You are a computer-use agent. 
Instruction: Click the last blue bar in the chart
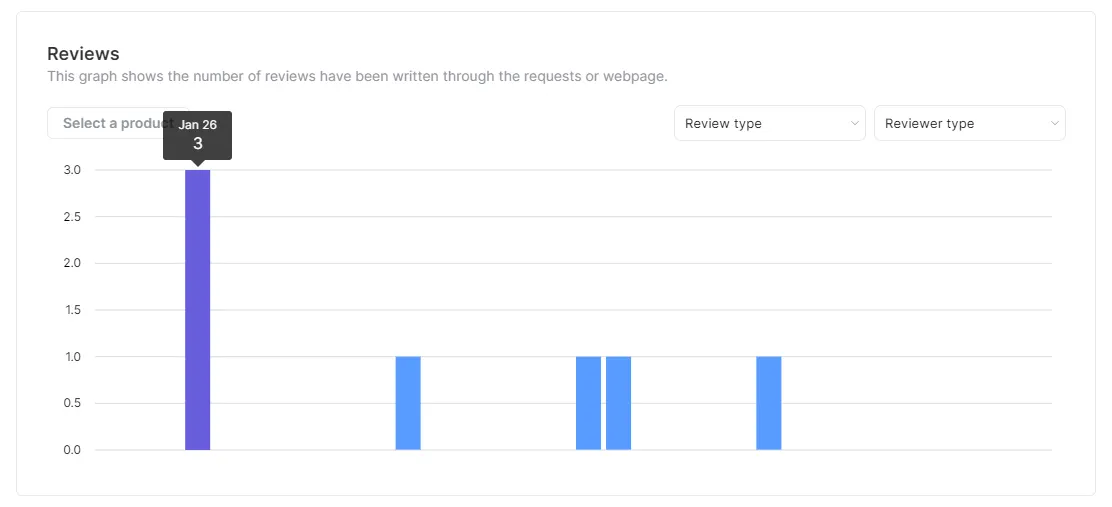pyautogui.click(x=769, y=403)
